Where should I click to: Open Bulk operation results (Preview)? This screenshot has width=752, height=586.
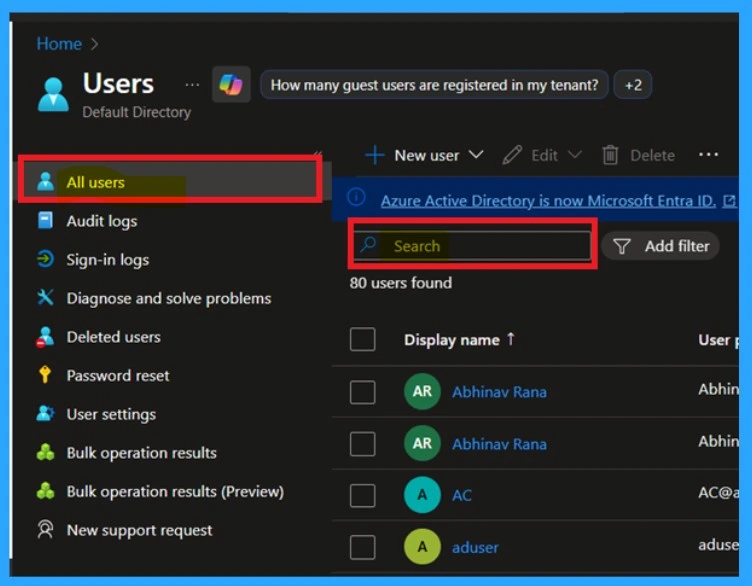pos(175,492)
